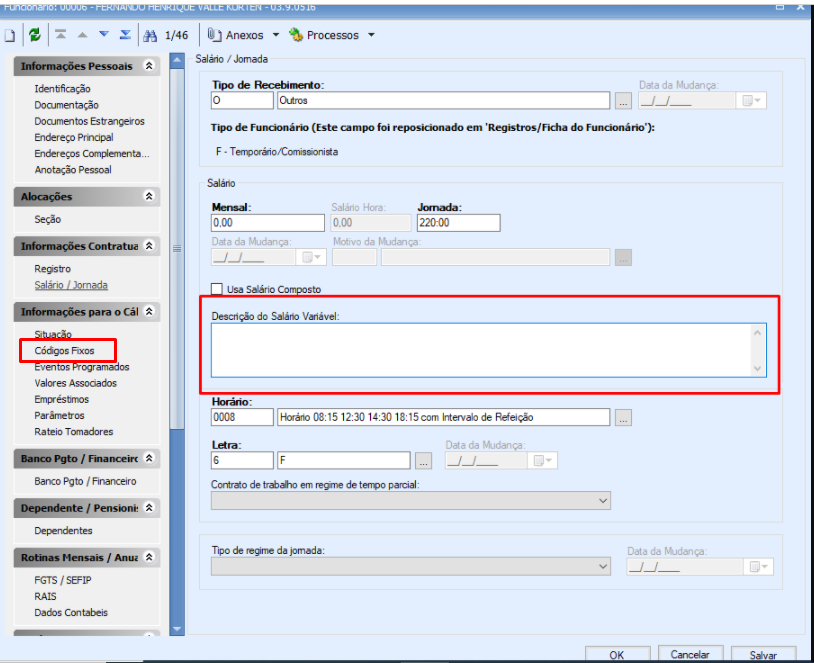The image size is (814, 663).
Task: Click the new record page icon
Action: click(10, 35)
